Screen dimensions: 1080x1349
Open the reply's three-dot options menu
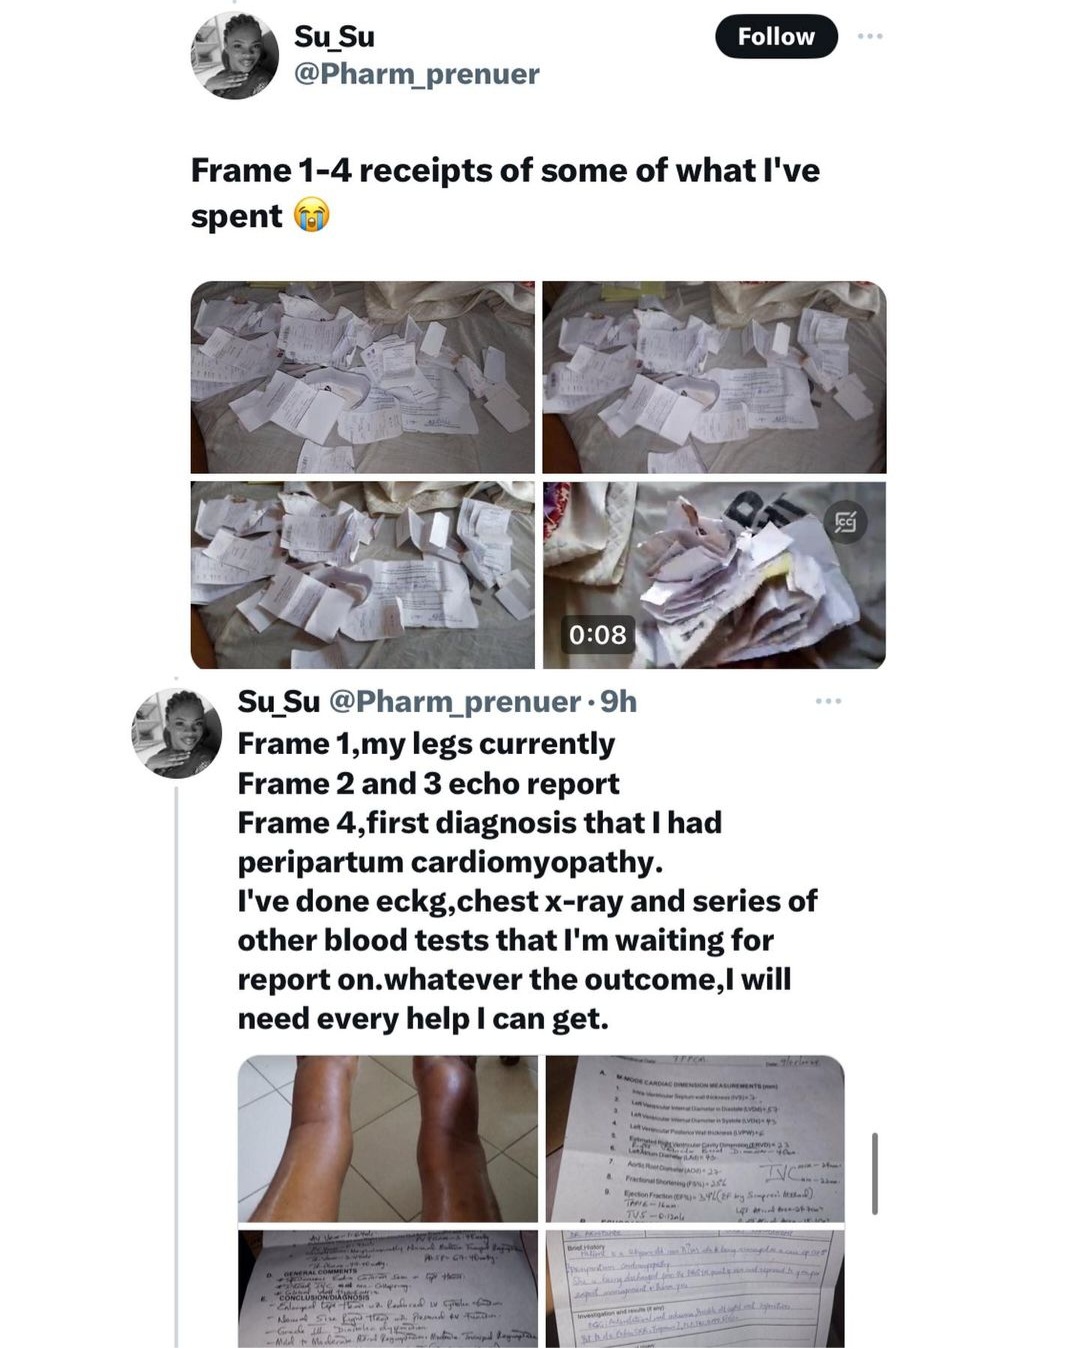[828, 702]
